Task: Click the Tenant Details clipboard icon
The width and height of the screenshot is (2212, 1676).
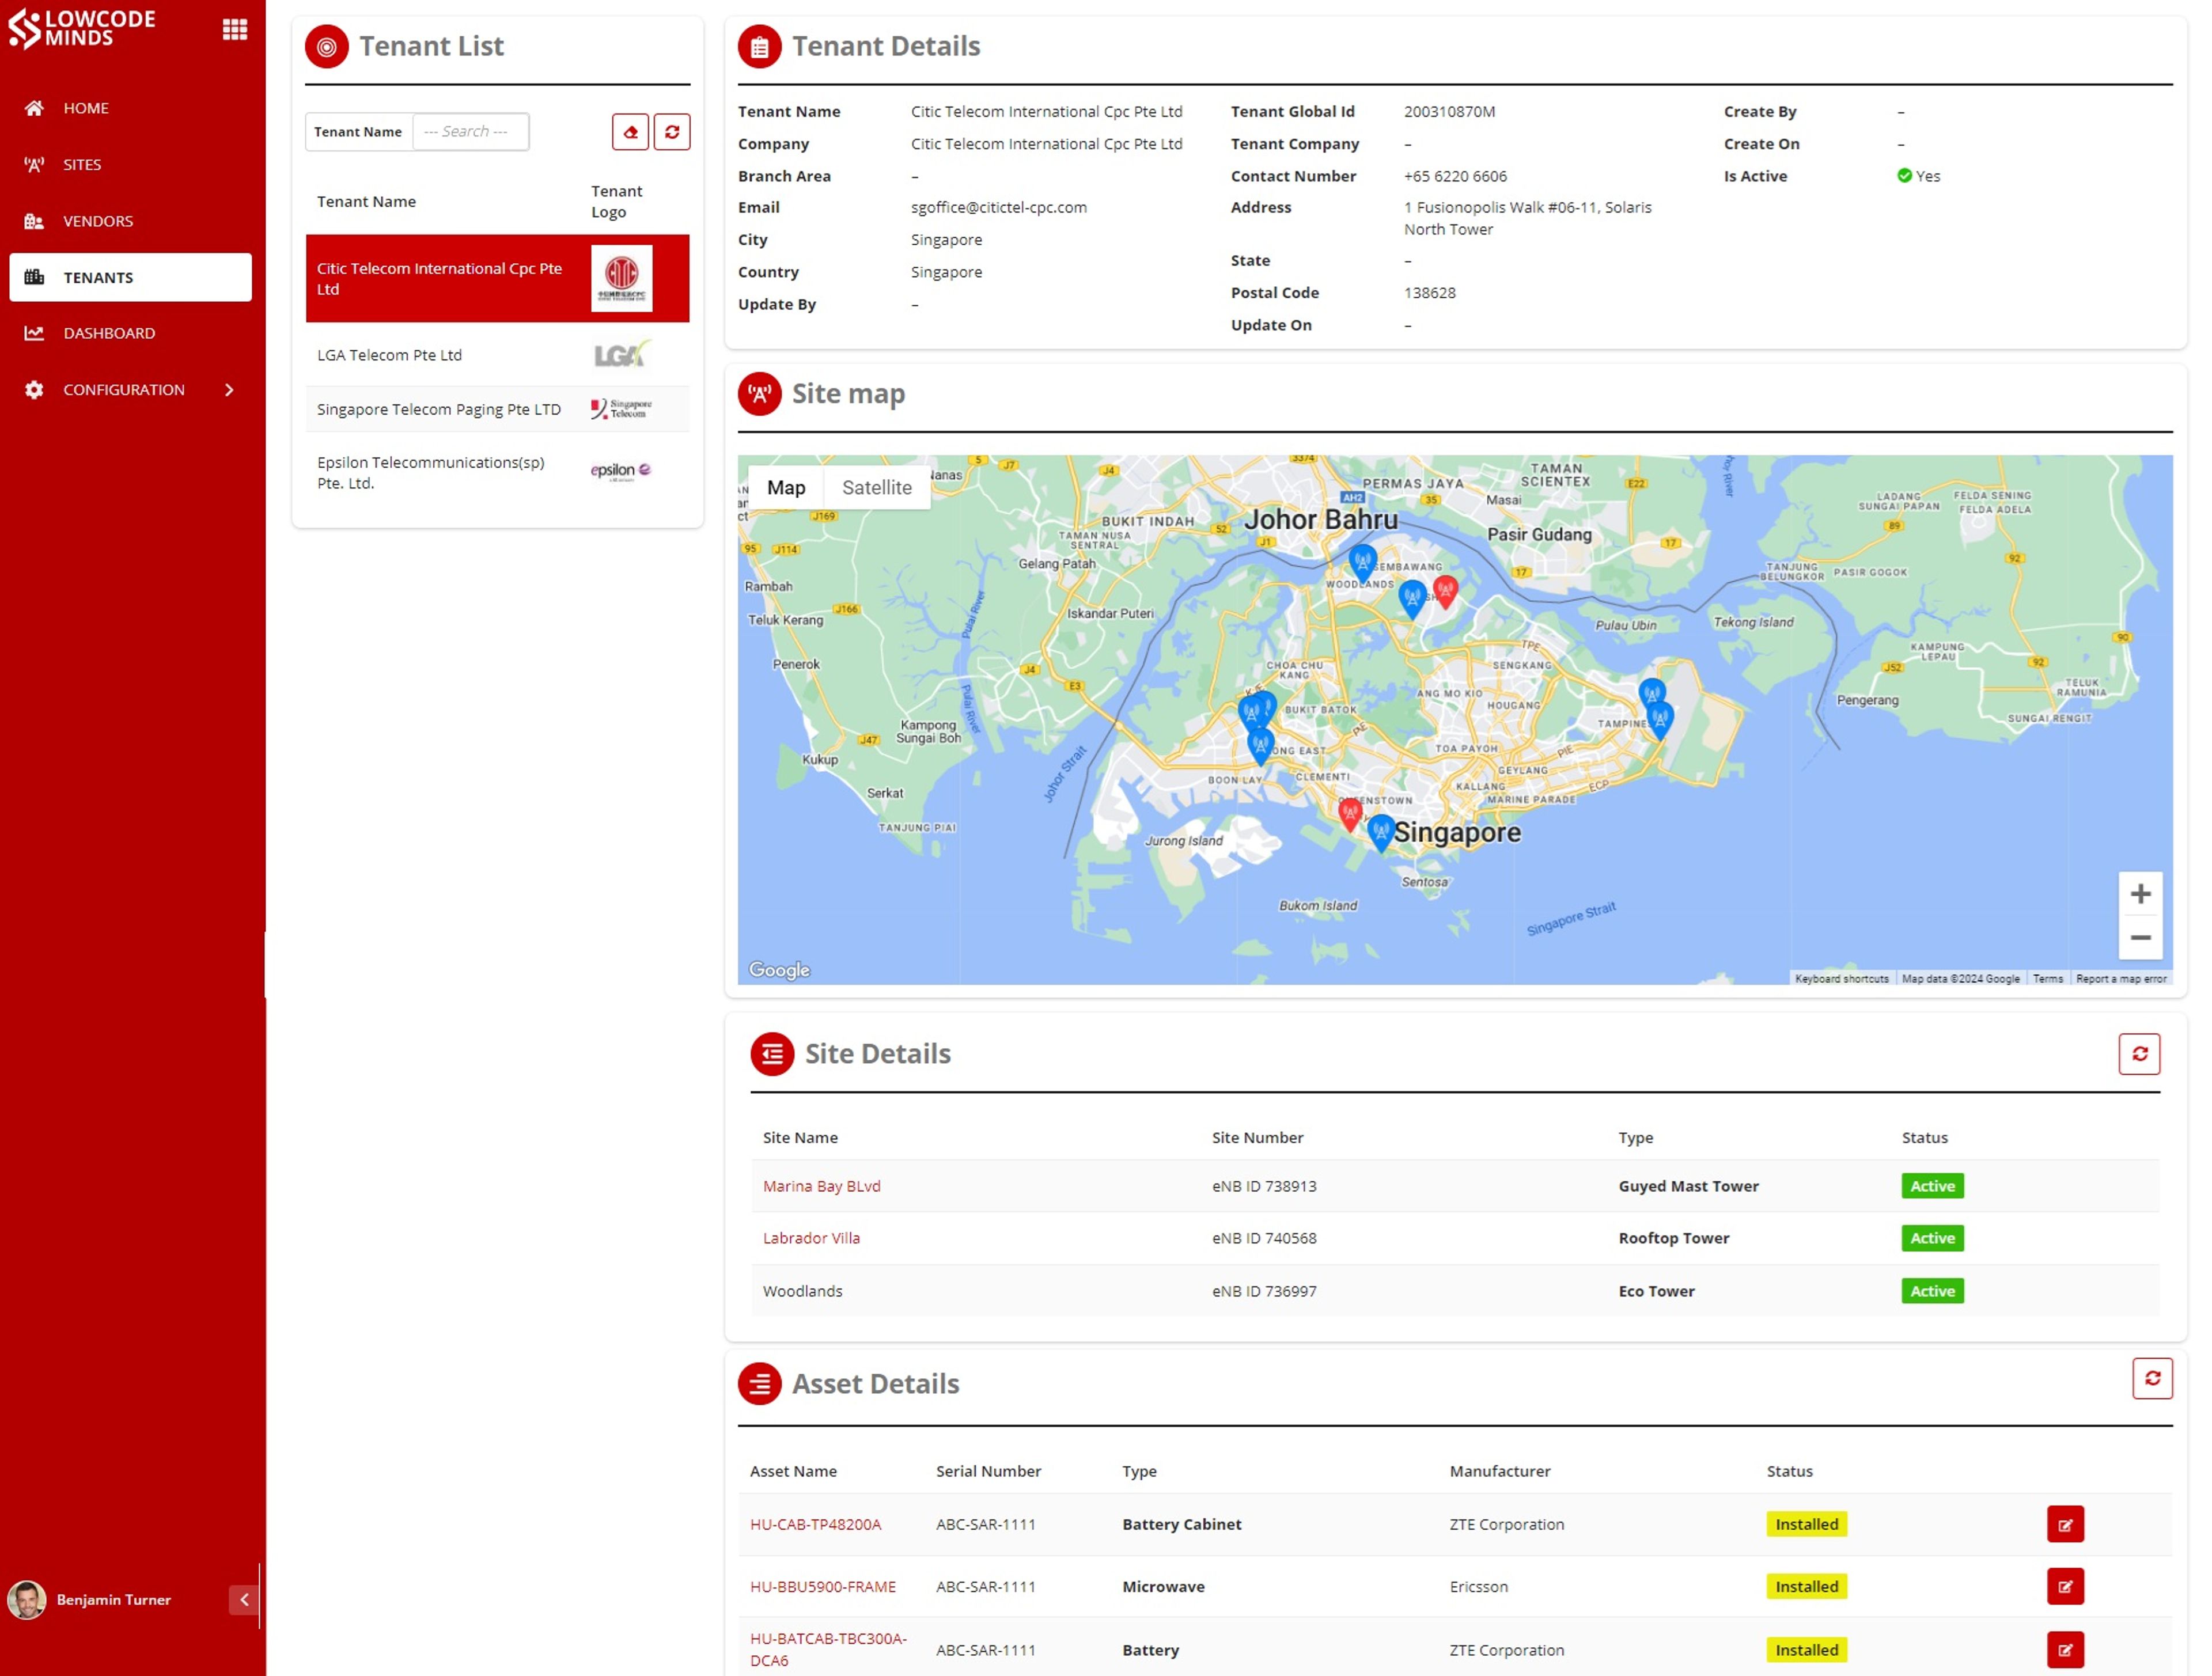Action: click(x=760, y=47)
